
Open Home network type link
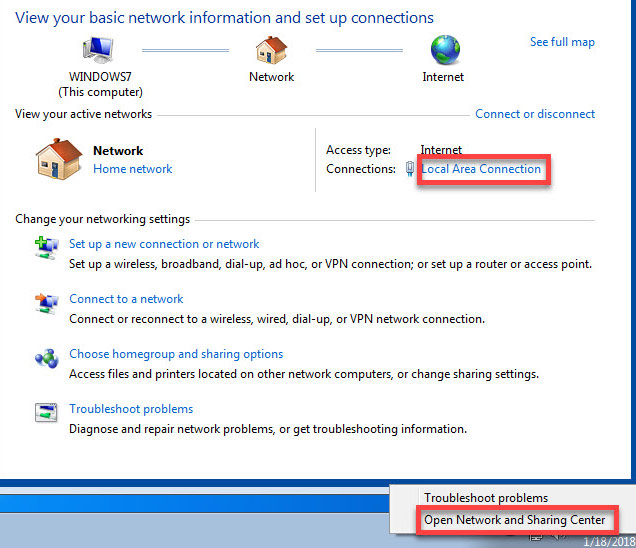[133, 169]
